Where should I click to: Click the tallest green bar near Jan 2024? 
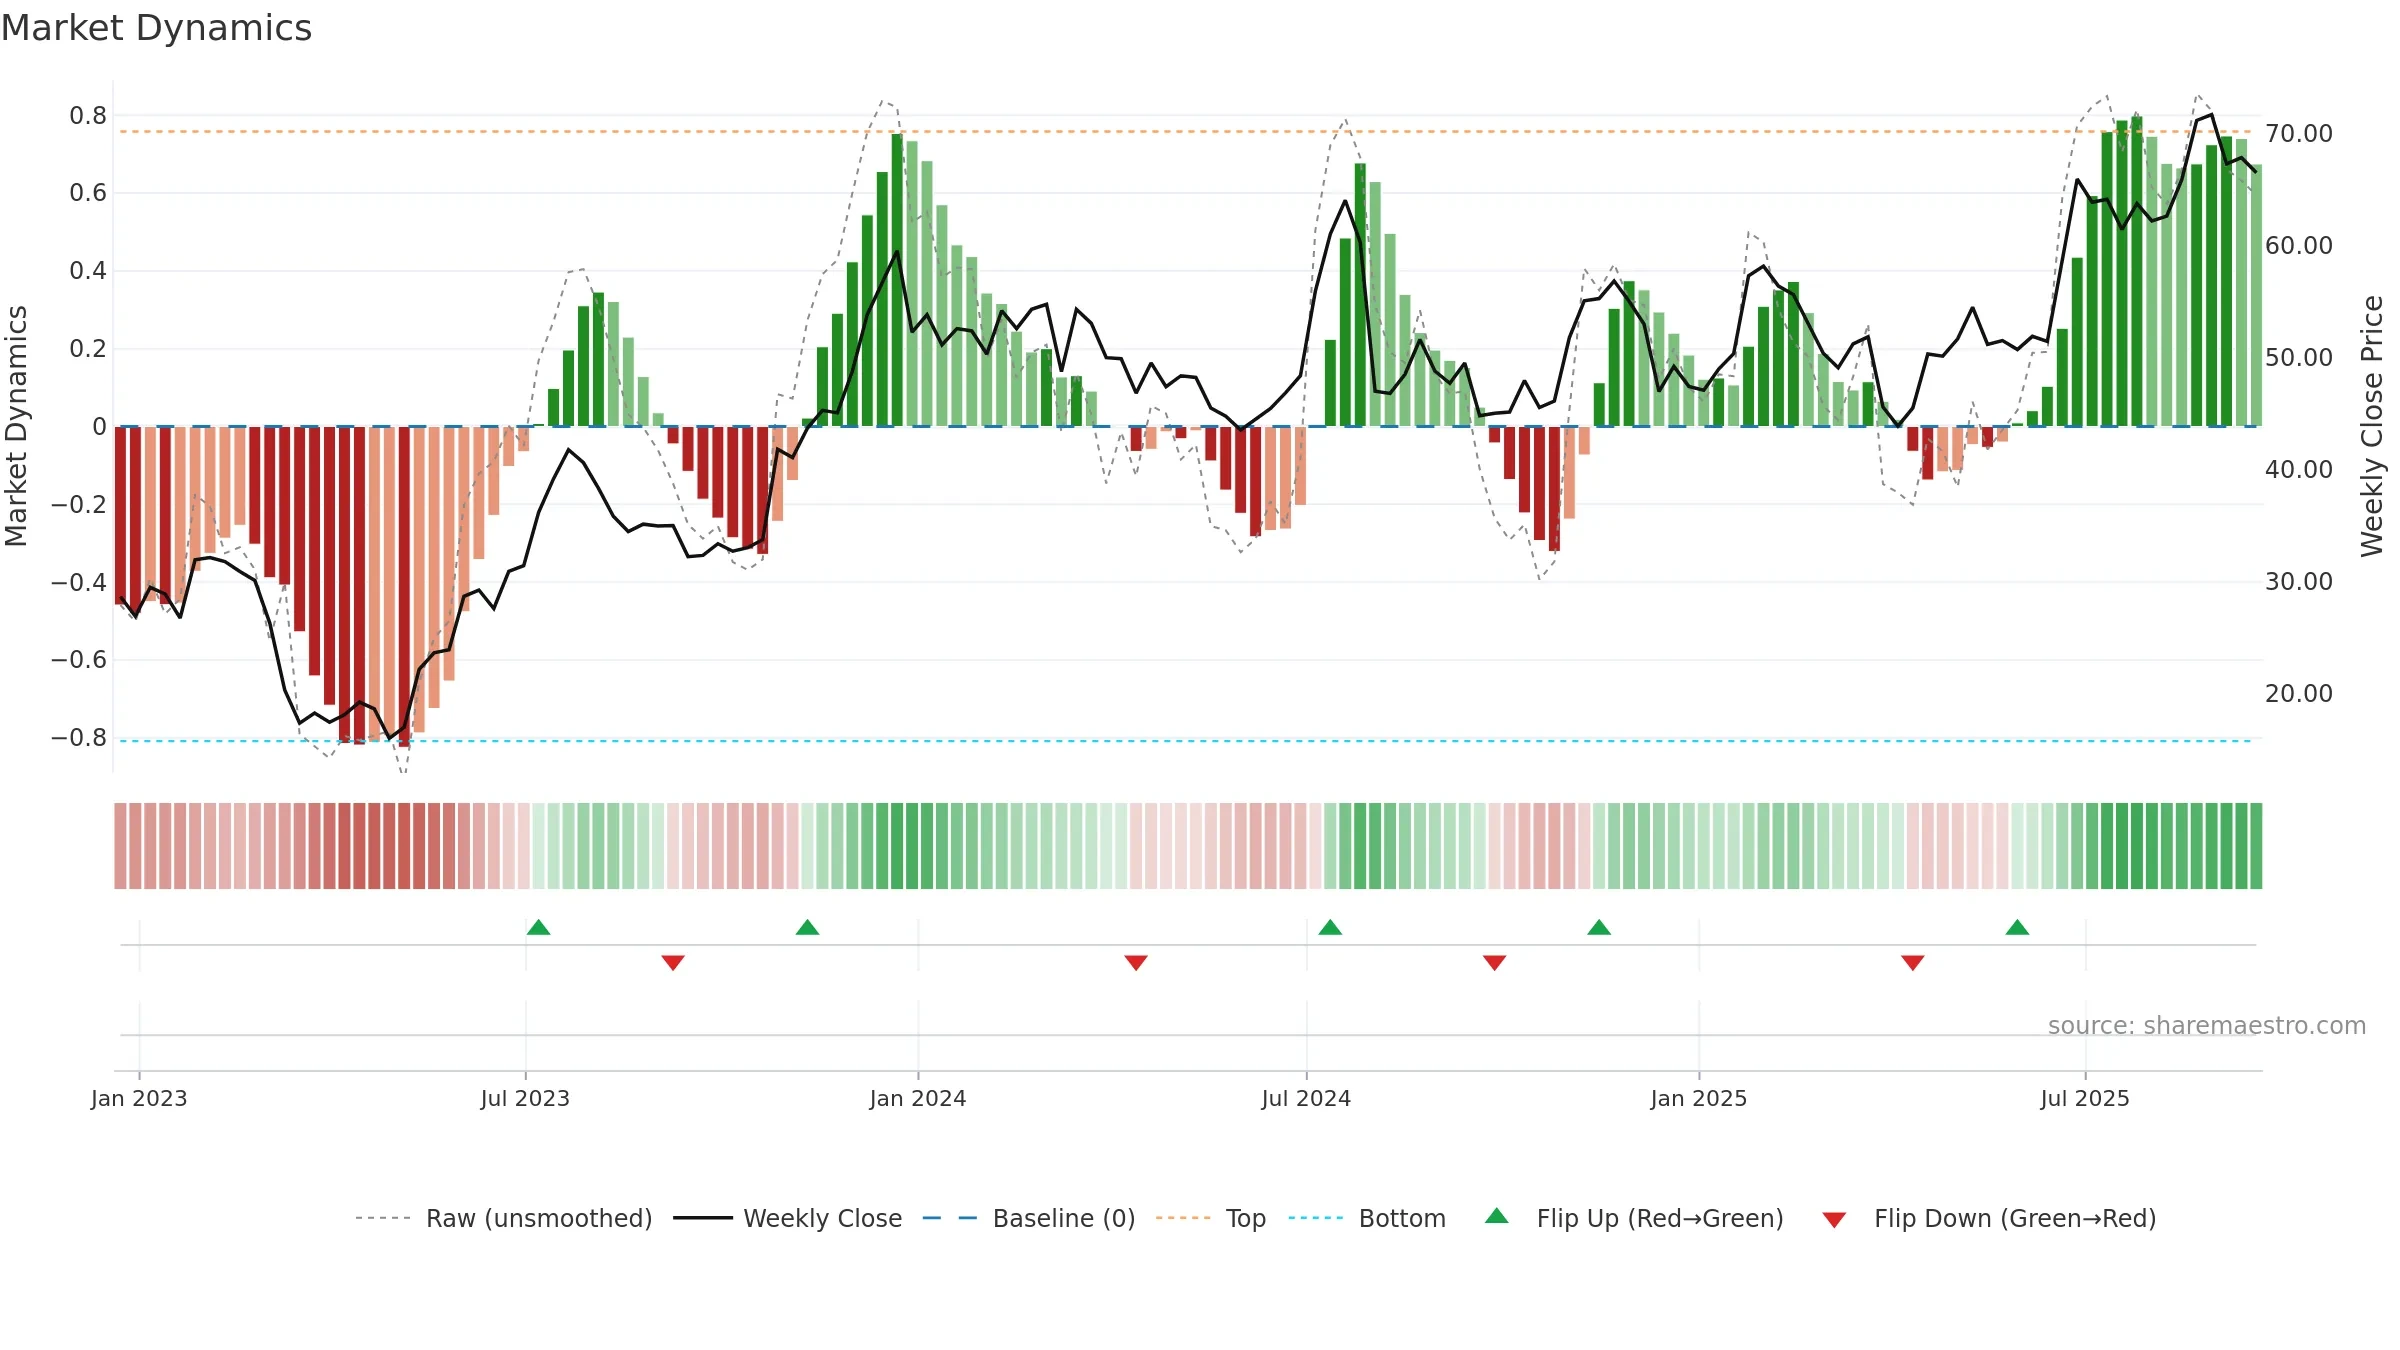click(897, 280)
